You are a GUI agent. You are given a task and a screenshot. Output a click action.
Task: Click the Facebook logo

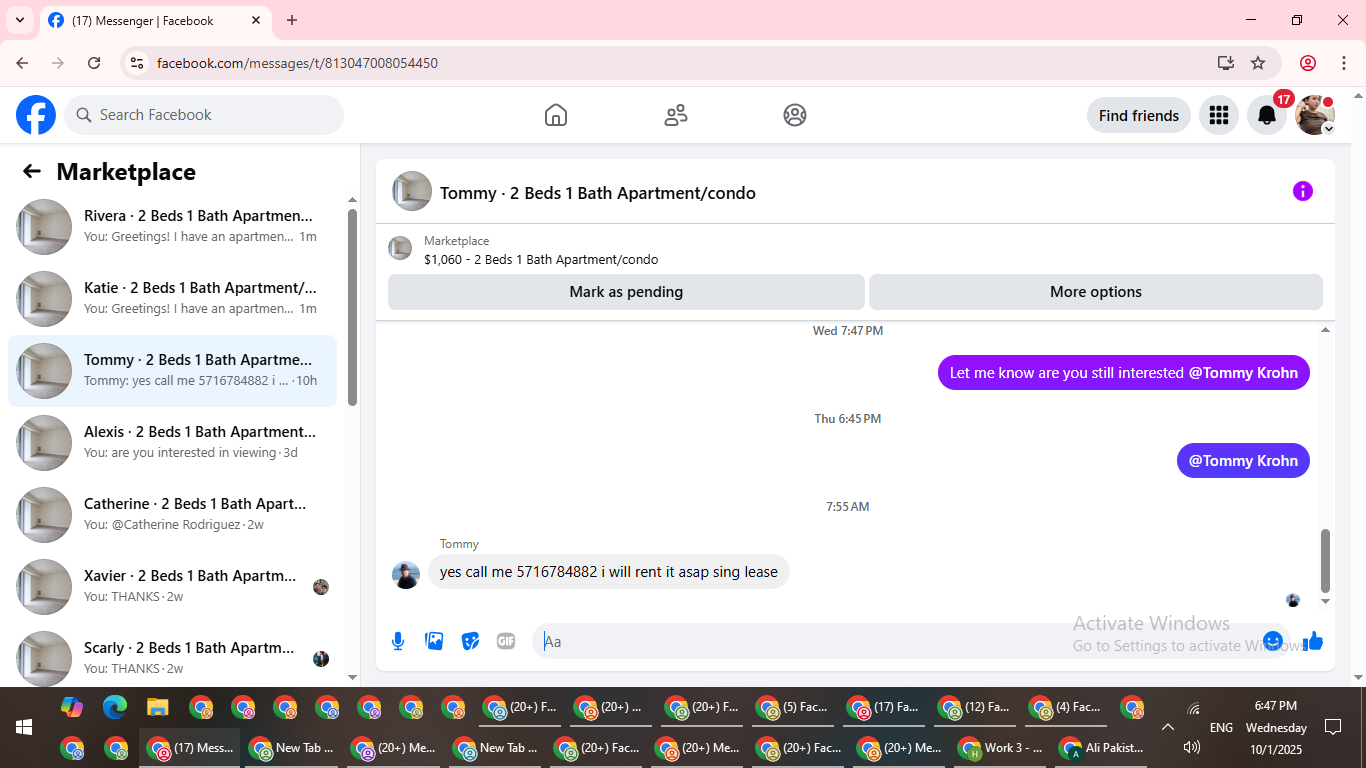coord(36,115)
